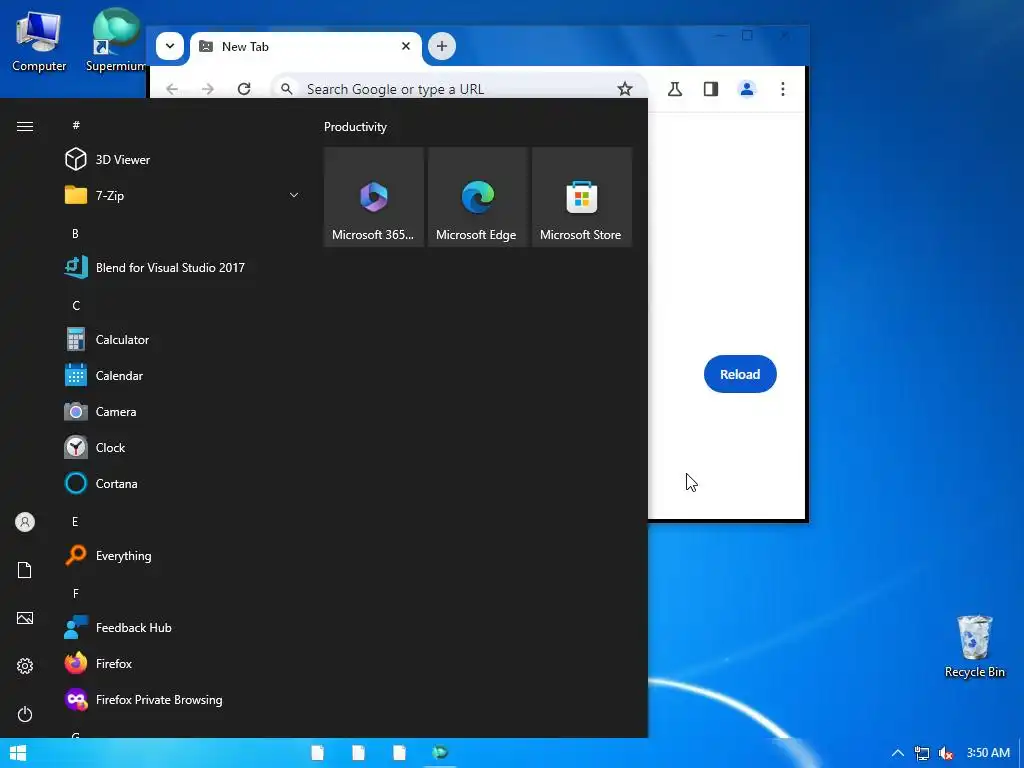Open the Microsoft 365 tile
This screenshot has height=768, width=1024.
(x=374, y=197)
